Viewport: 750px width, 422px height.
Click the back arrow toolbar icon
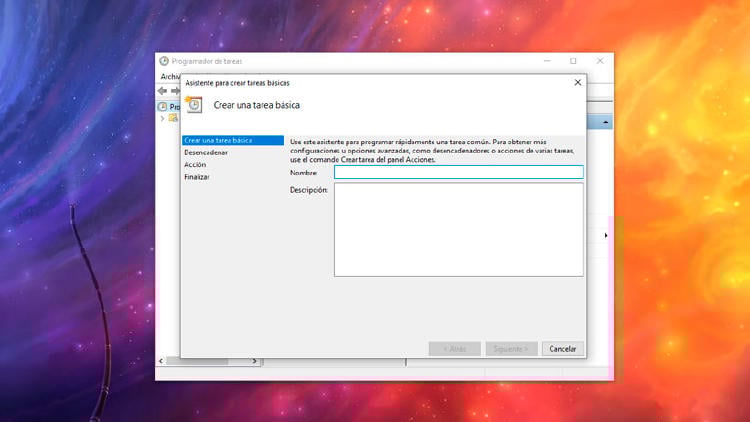pyautogui.click(x=163, y=91)
